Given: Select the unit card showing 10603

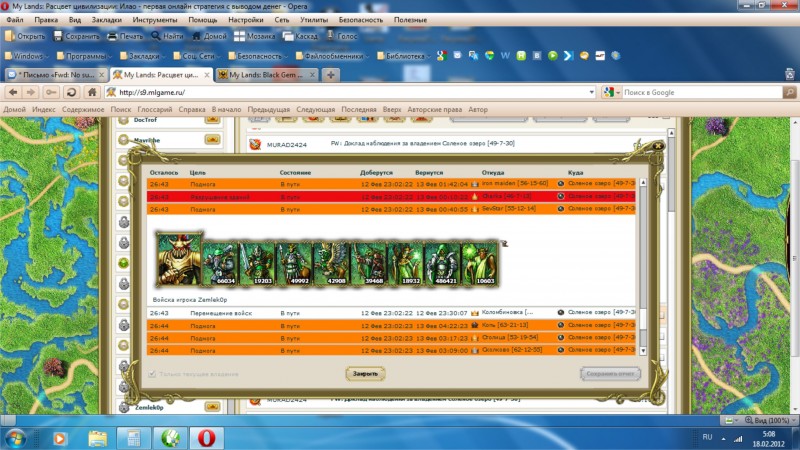Looking at the screenshot, I should 479,263.
